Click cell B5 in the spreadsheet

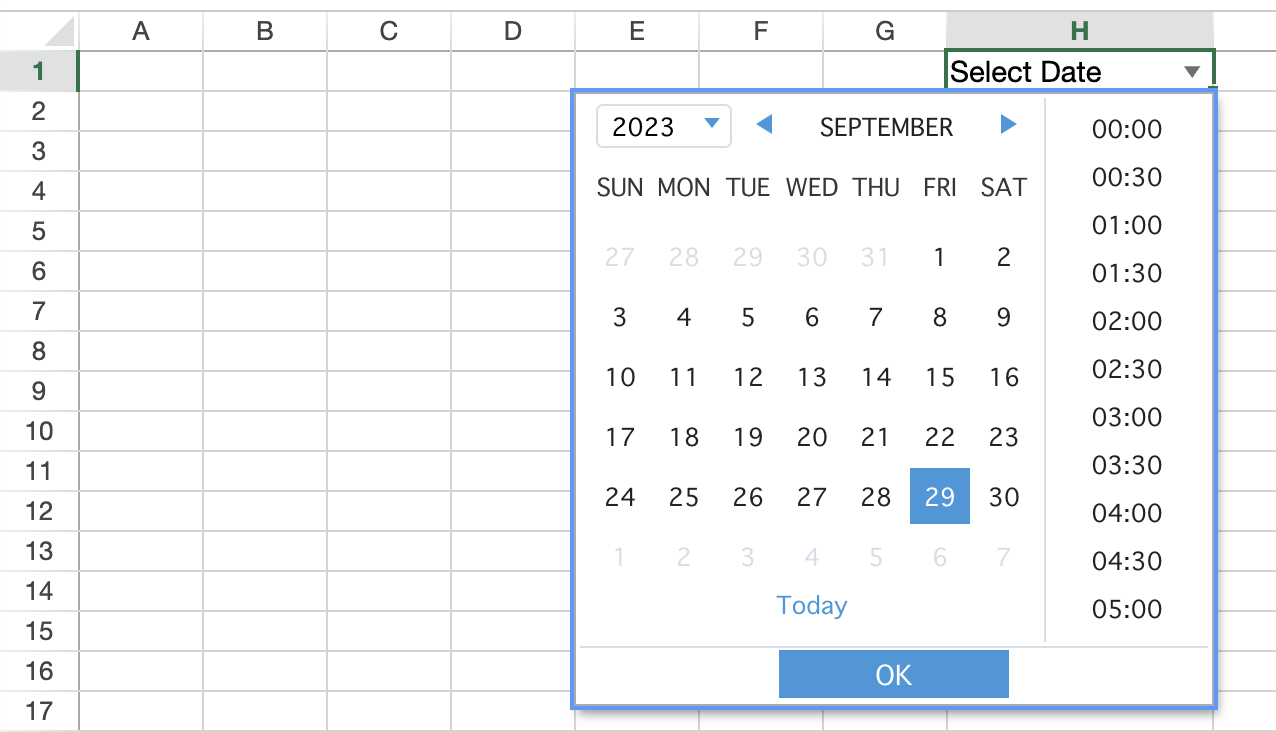(x=265, y=231)
